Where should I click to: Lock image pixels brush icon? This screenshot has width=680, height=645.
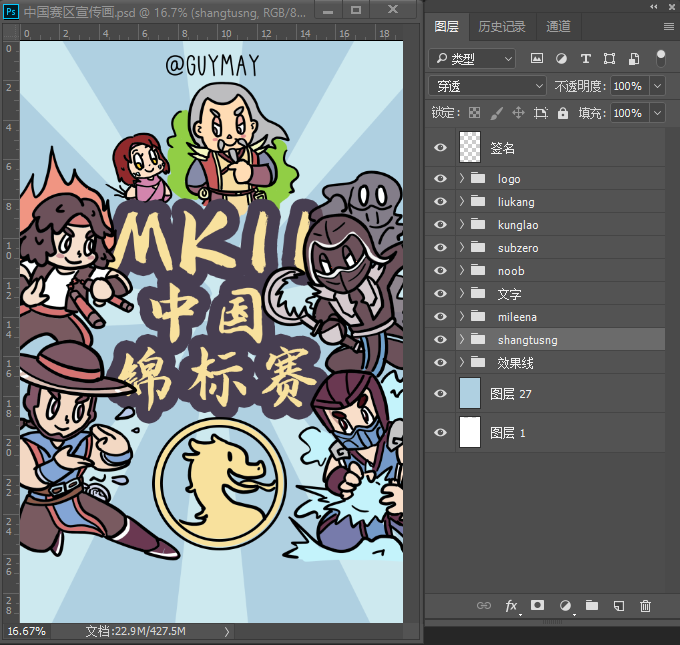click(x=496, y=113)
